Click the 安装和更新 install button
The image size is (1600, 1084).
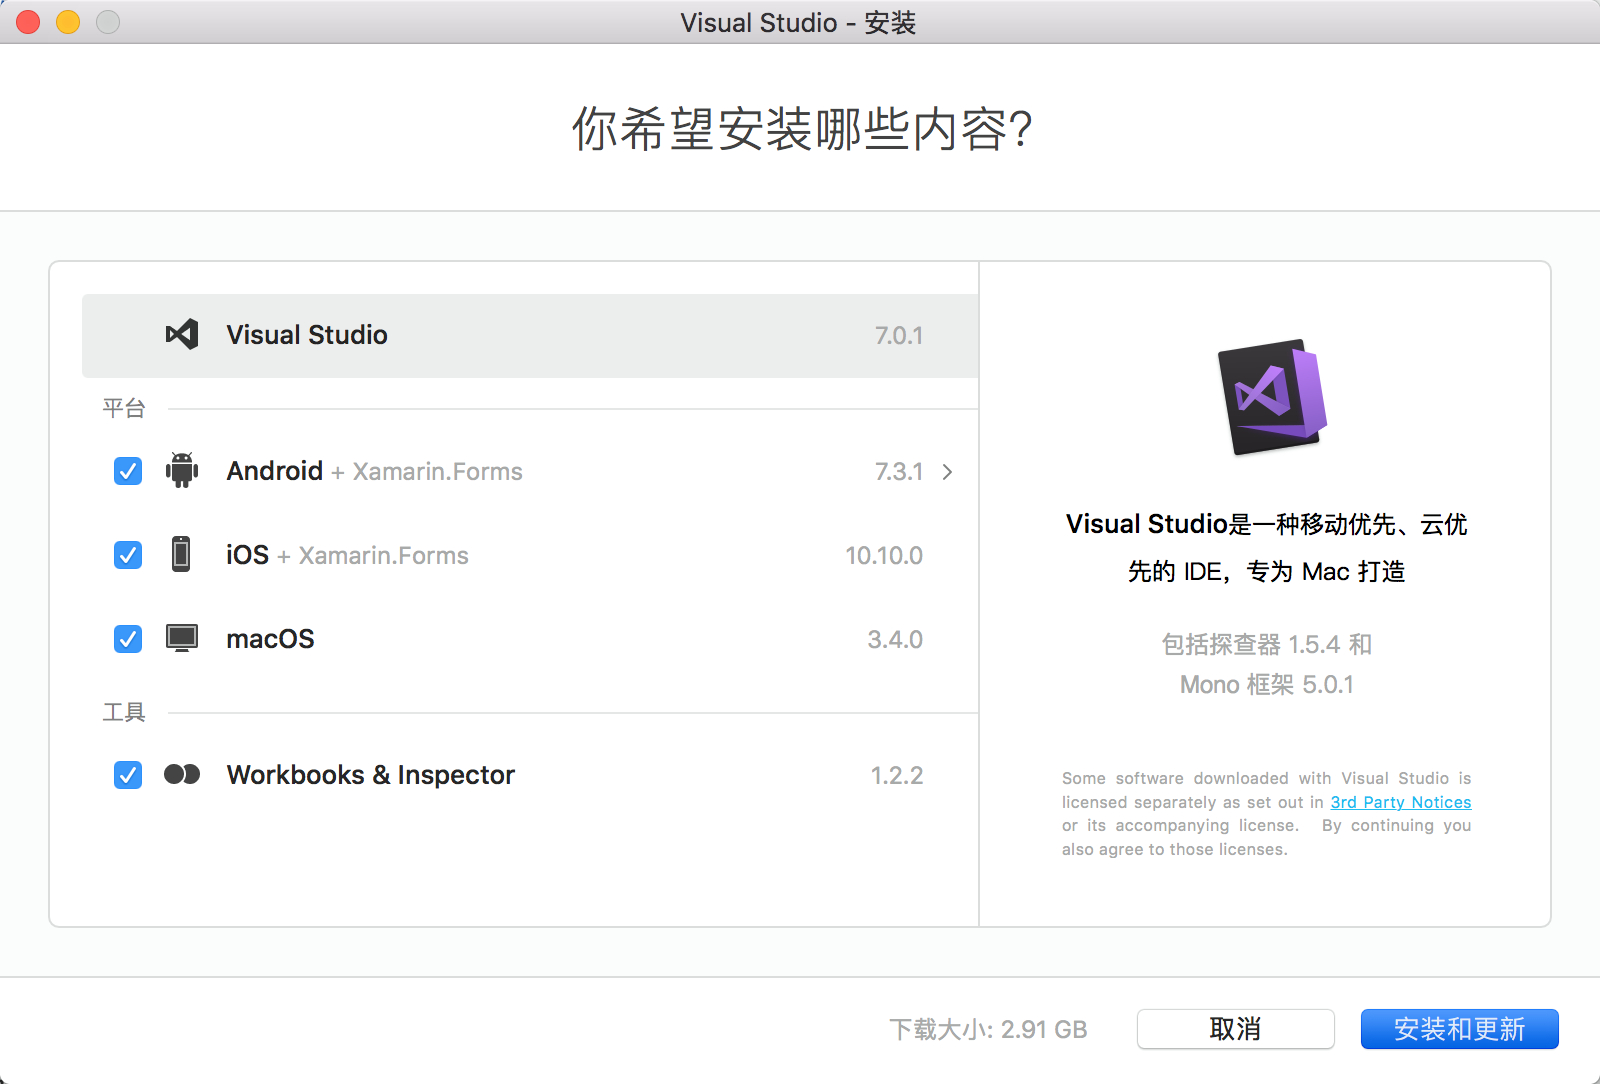pos(1460,1029)
